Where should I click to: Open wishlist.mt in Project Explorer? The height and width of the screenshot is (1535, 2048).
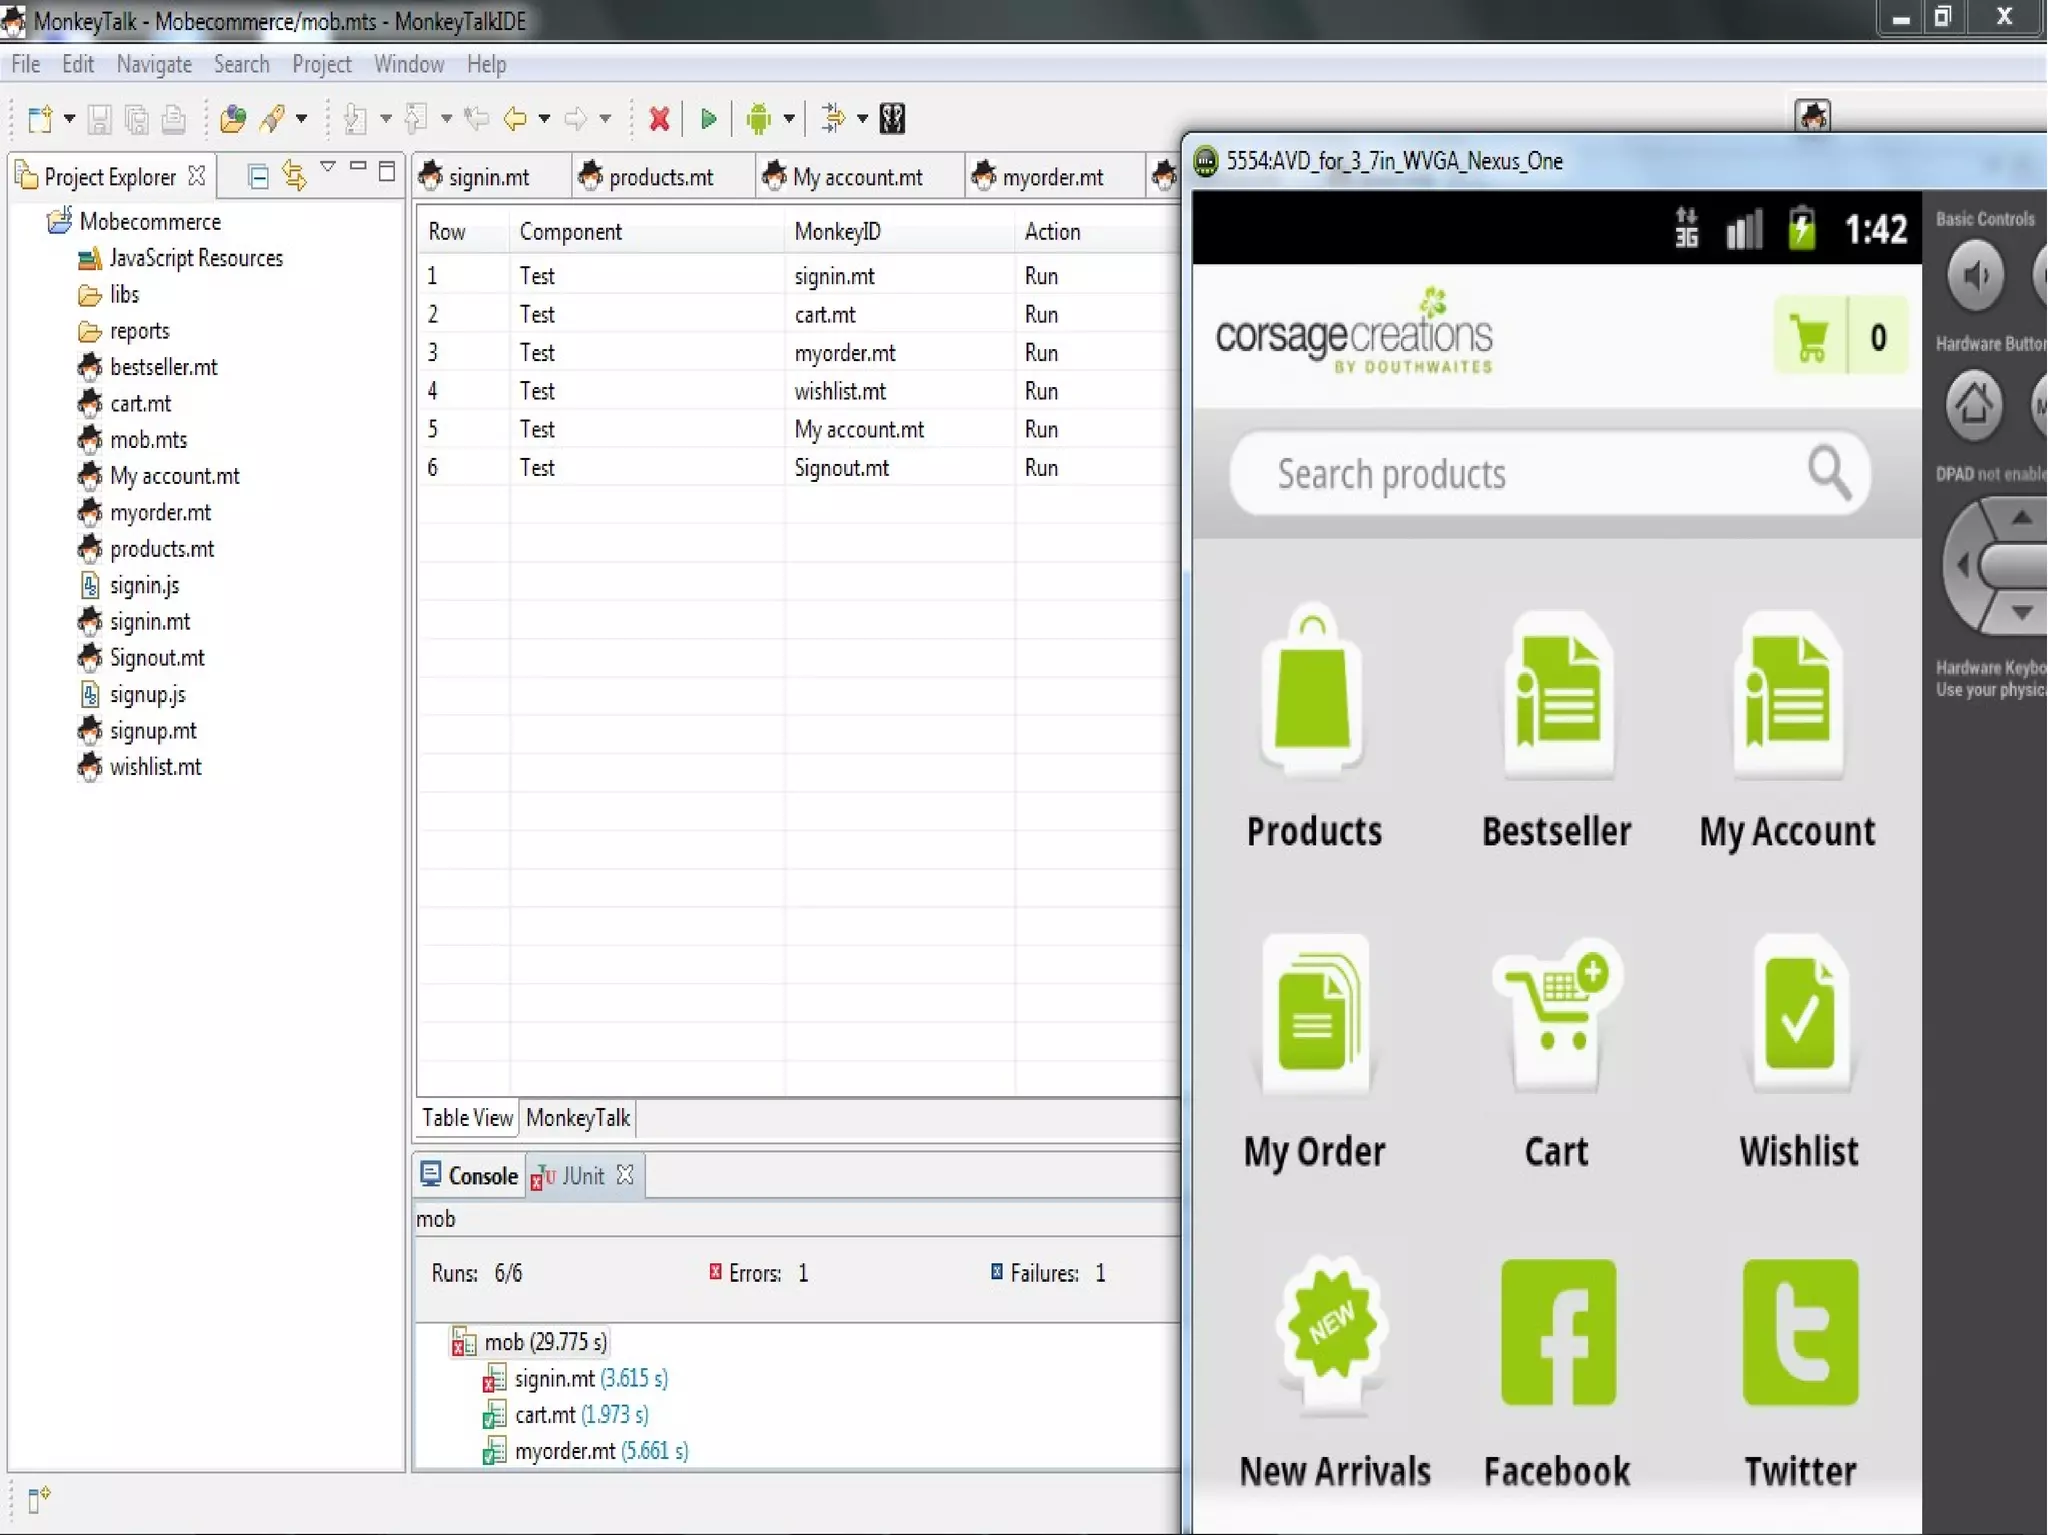[155, 767]
